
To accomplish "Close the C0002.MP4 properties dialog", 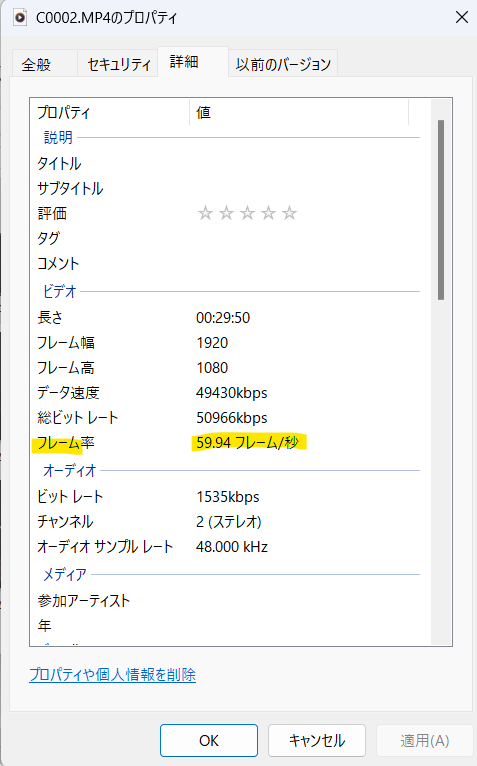I will point(461,18).
